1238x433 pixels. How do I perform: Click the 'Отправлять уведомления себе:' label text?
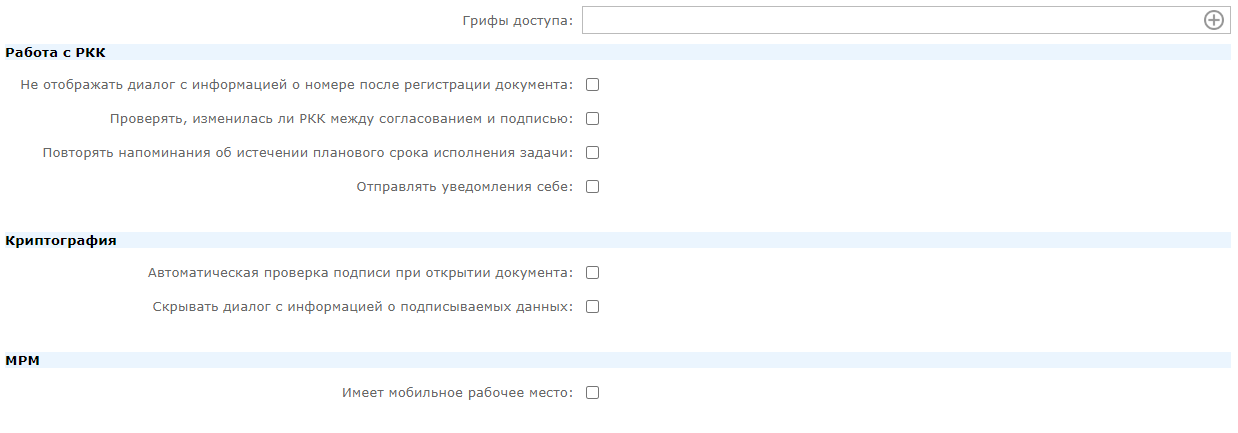tap(465, 187)
